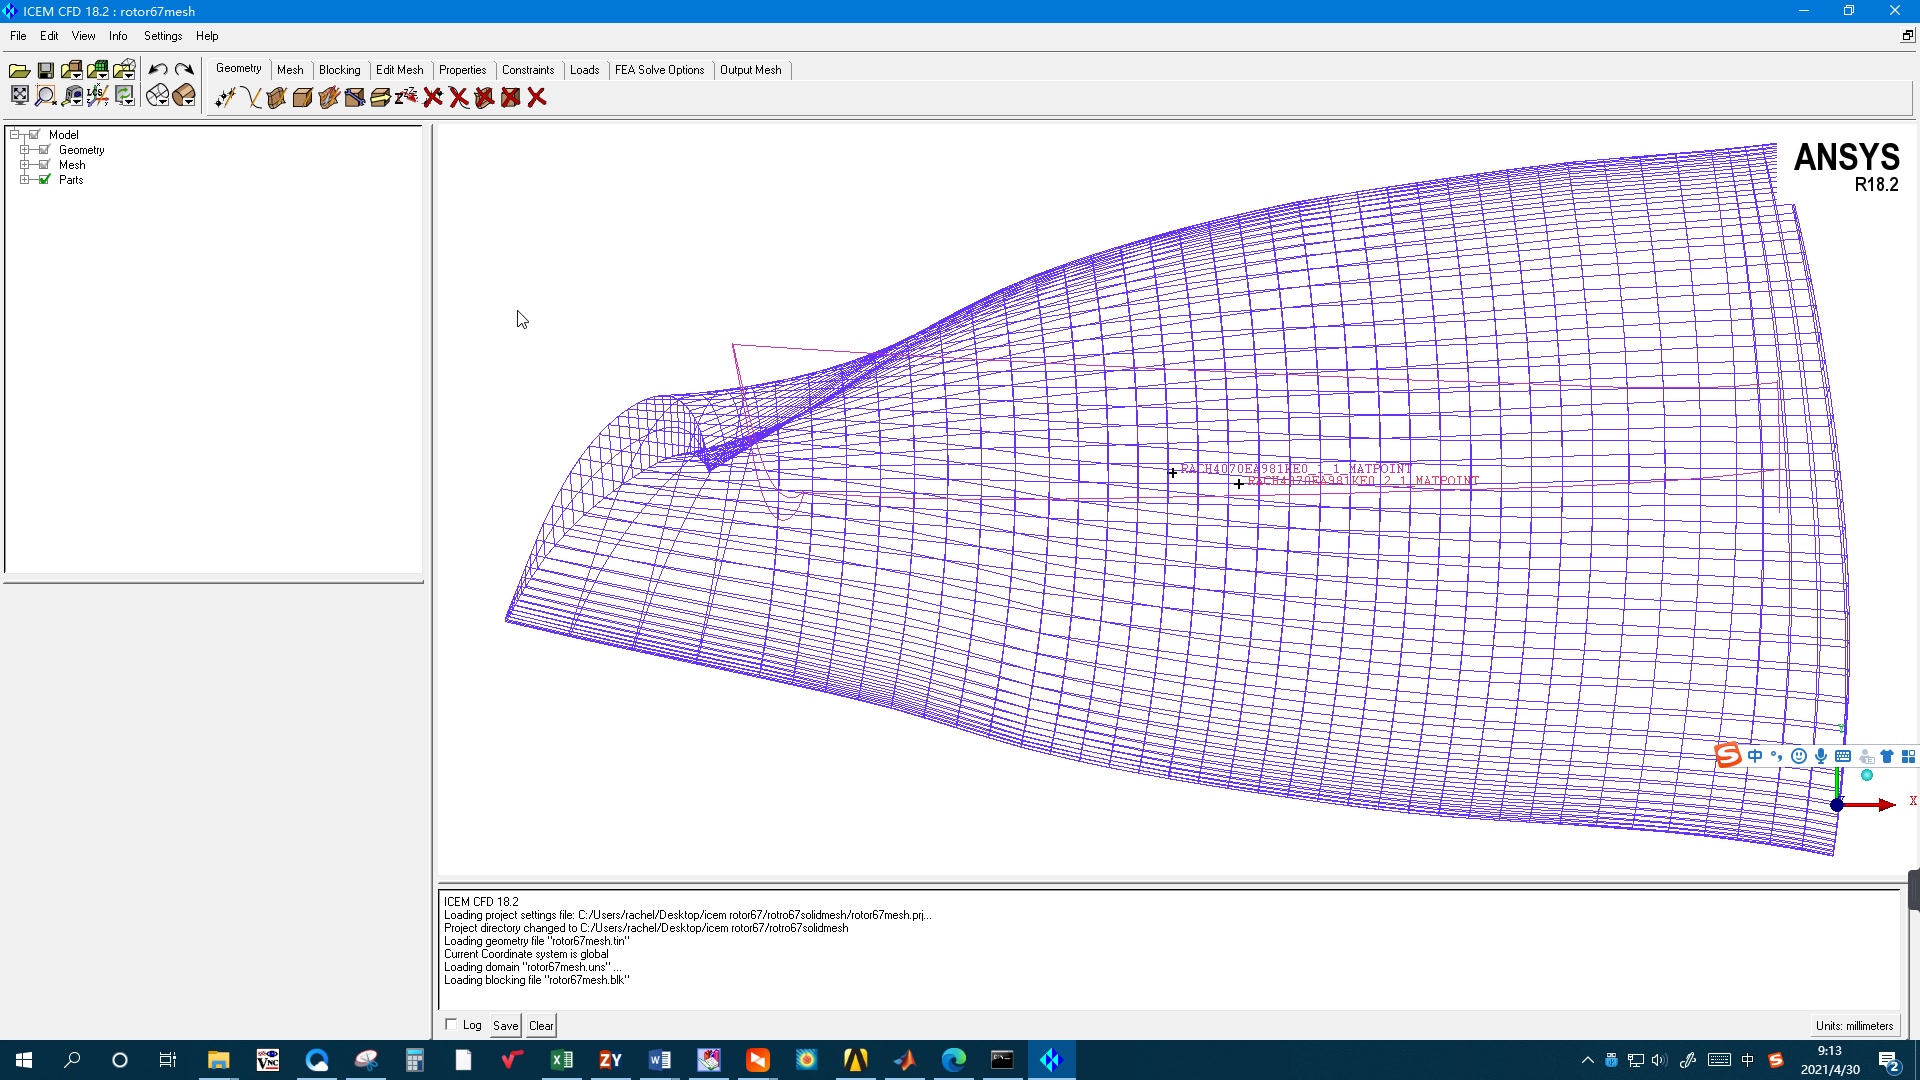Click the Create/Modify Surface tool

pos(277,97)
